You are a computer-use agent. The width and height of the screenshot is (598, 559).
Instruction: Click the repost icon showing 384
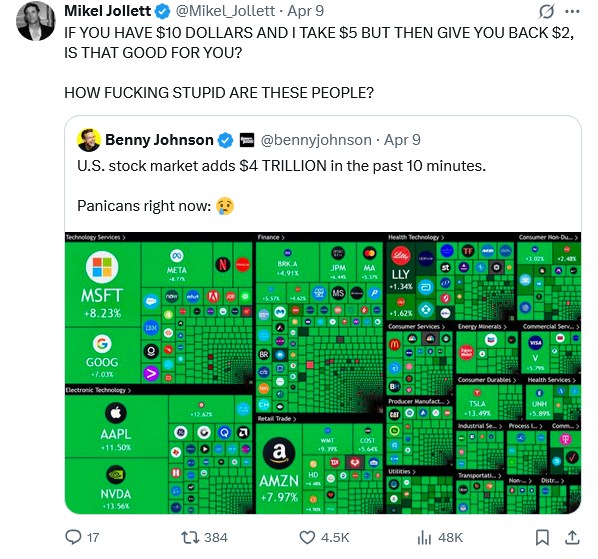coord(188,537)
